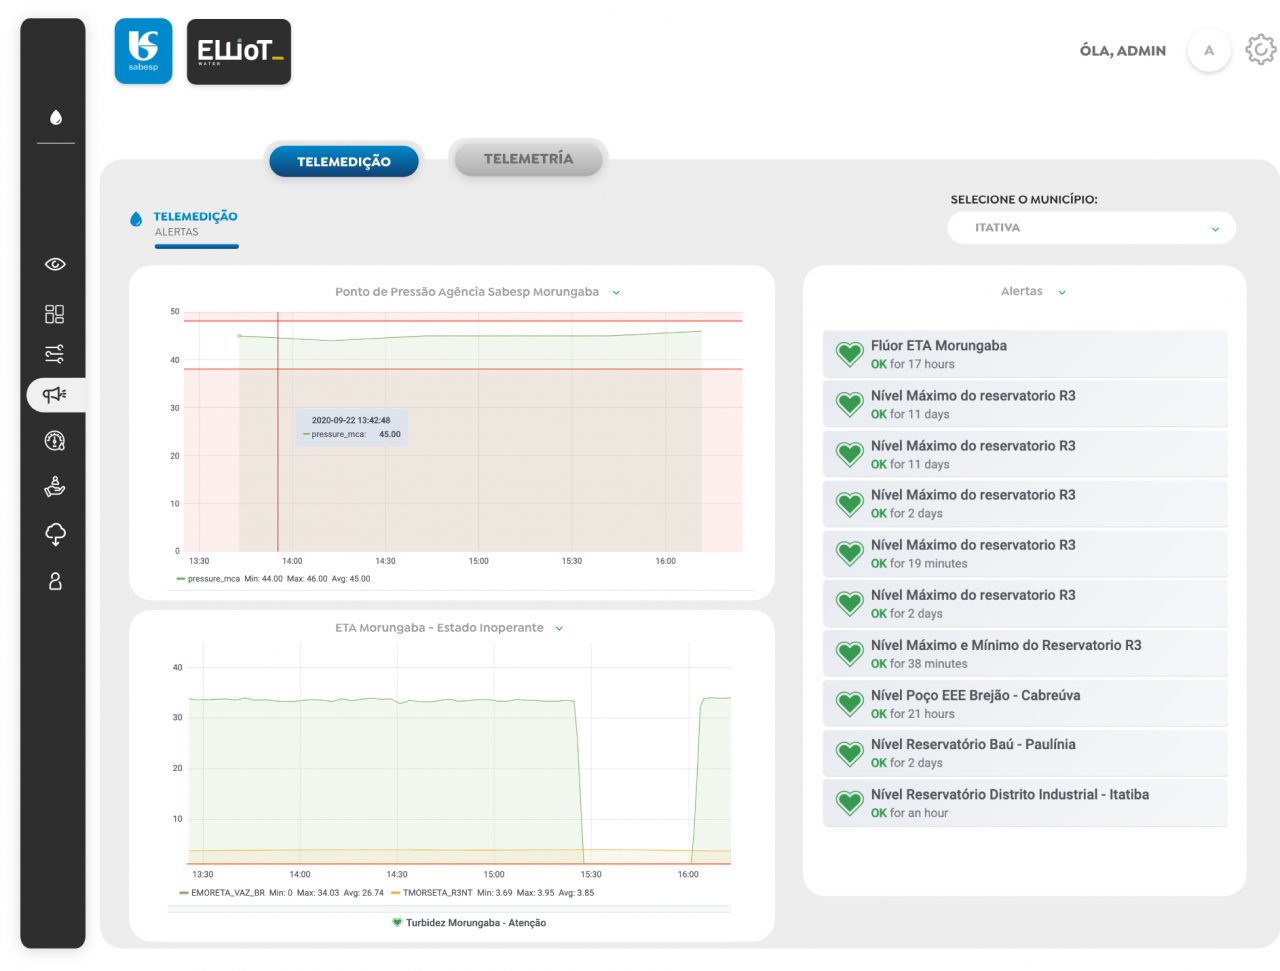Image resolution: width=1280 pixels, height=971 pixels.
Task: Click the Flúor ETA Morungaba alert
Action: tap(1024, 354)
